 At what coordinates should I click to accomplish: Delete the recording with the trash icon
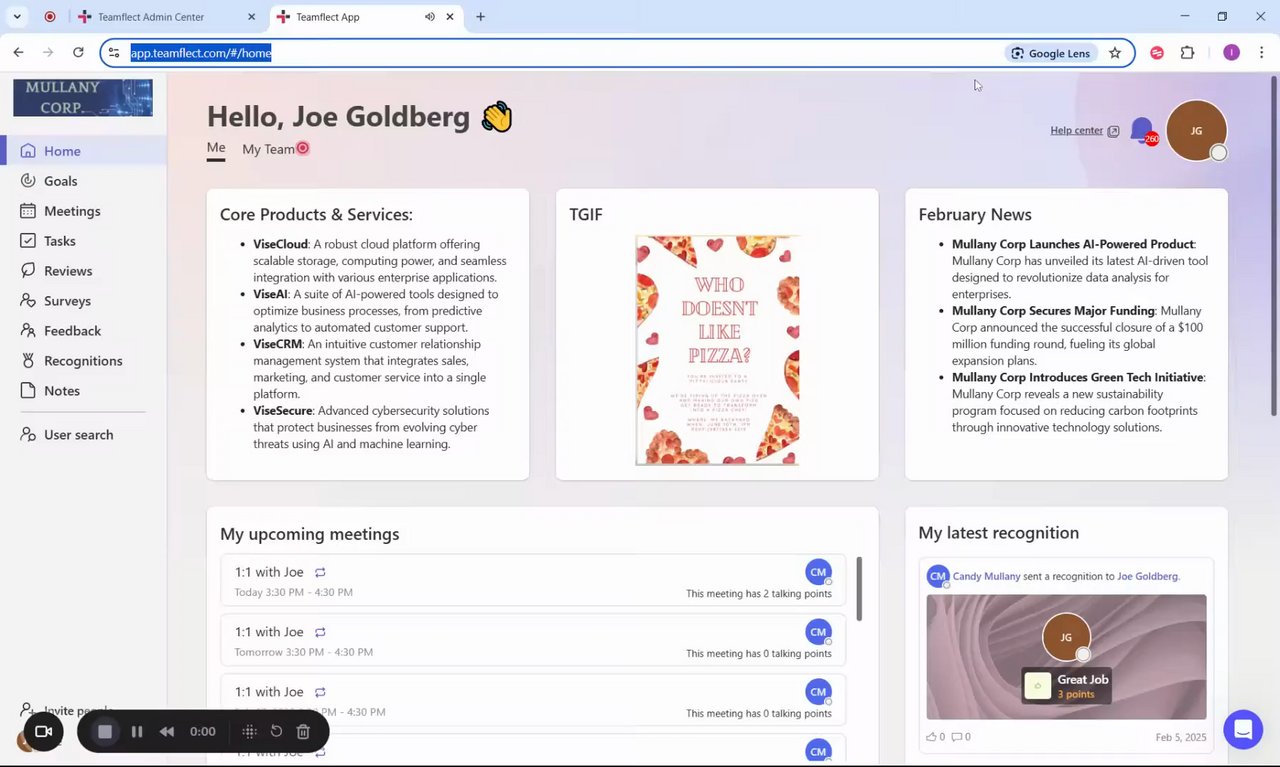click(304, 732)
